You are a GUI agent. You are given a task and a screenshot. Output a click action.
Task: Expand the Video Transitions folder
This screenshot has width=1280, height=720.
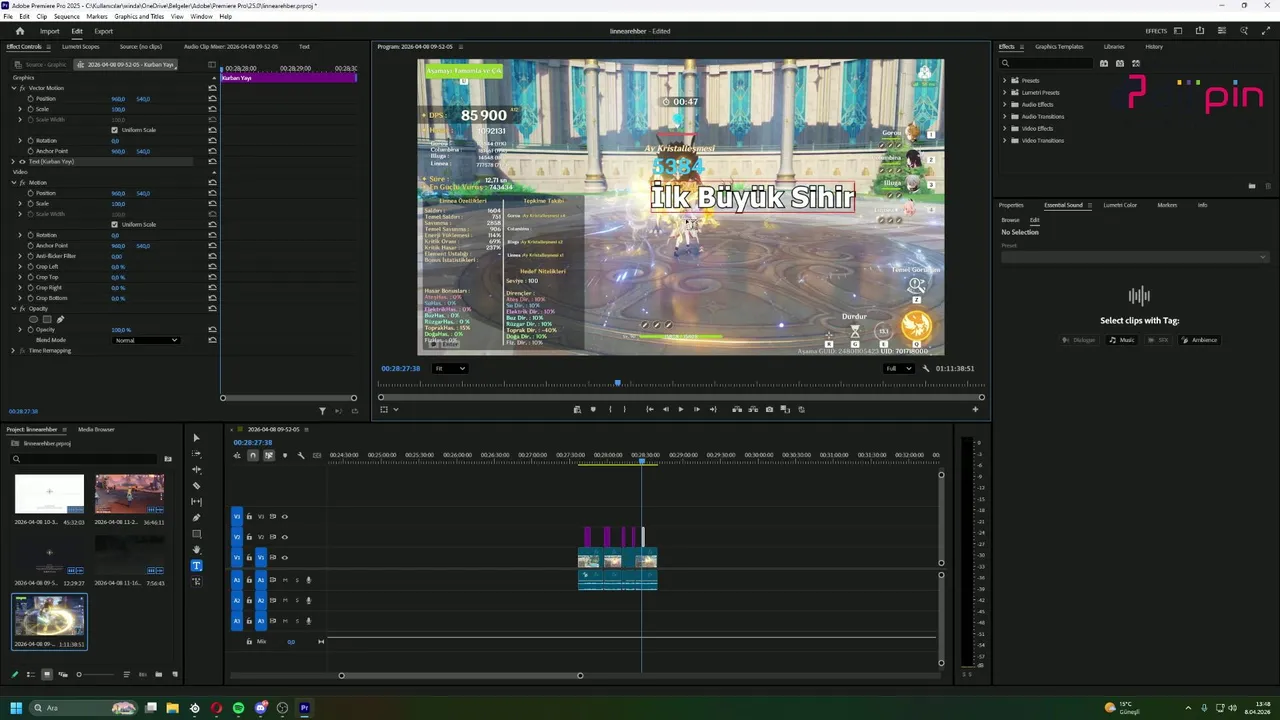(1005, 140)
